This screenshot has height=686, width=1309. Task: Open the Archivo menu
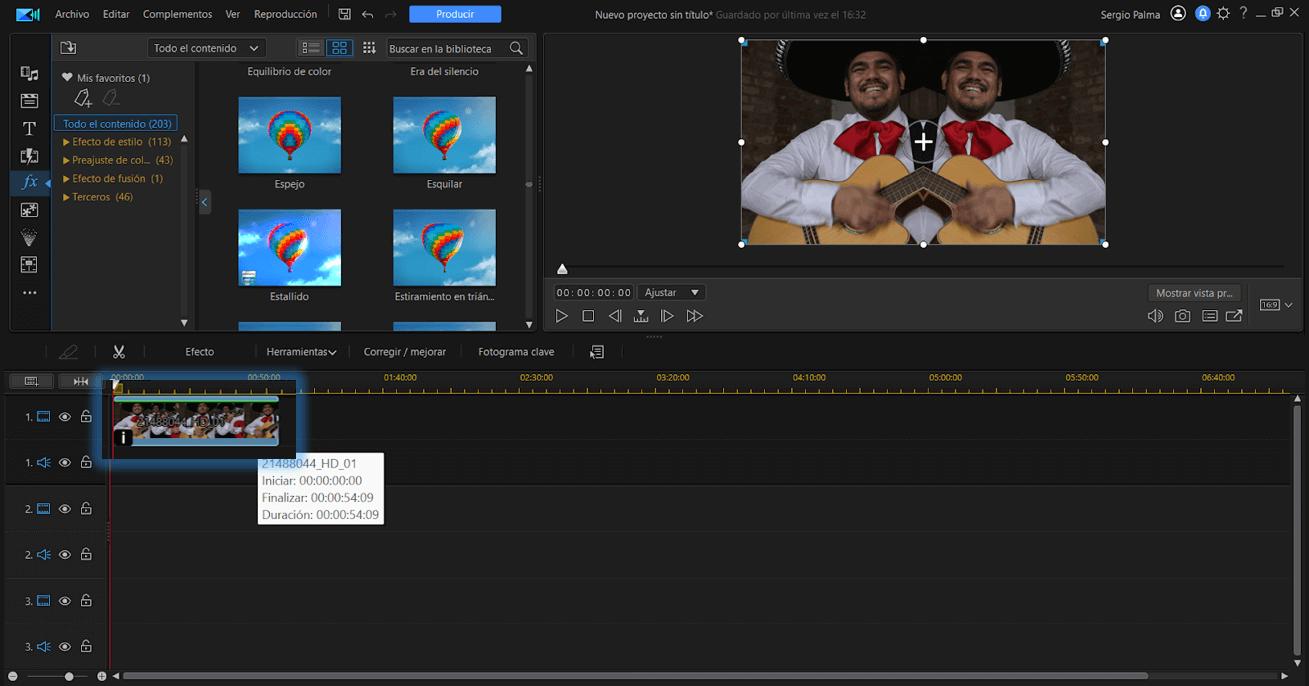(72, 14)
